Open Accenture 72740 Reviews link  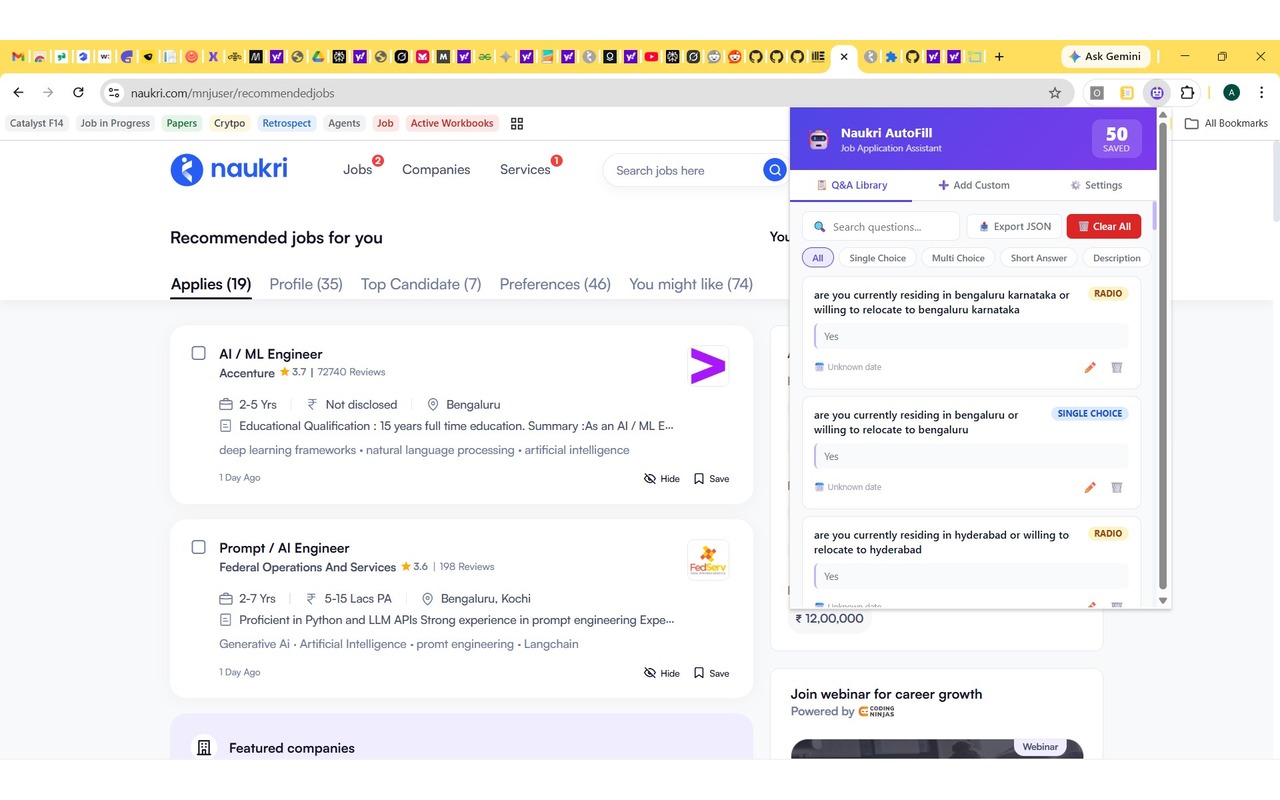[x=351, y=372]
